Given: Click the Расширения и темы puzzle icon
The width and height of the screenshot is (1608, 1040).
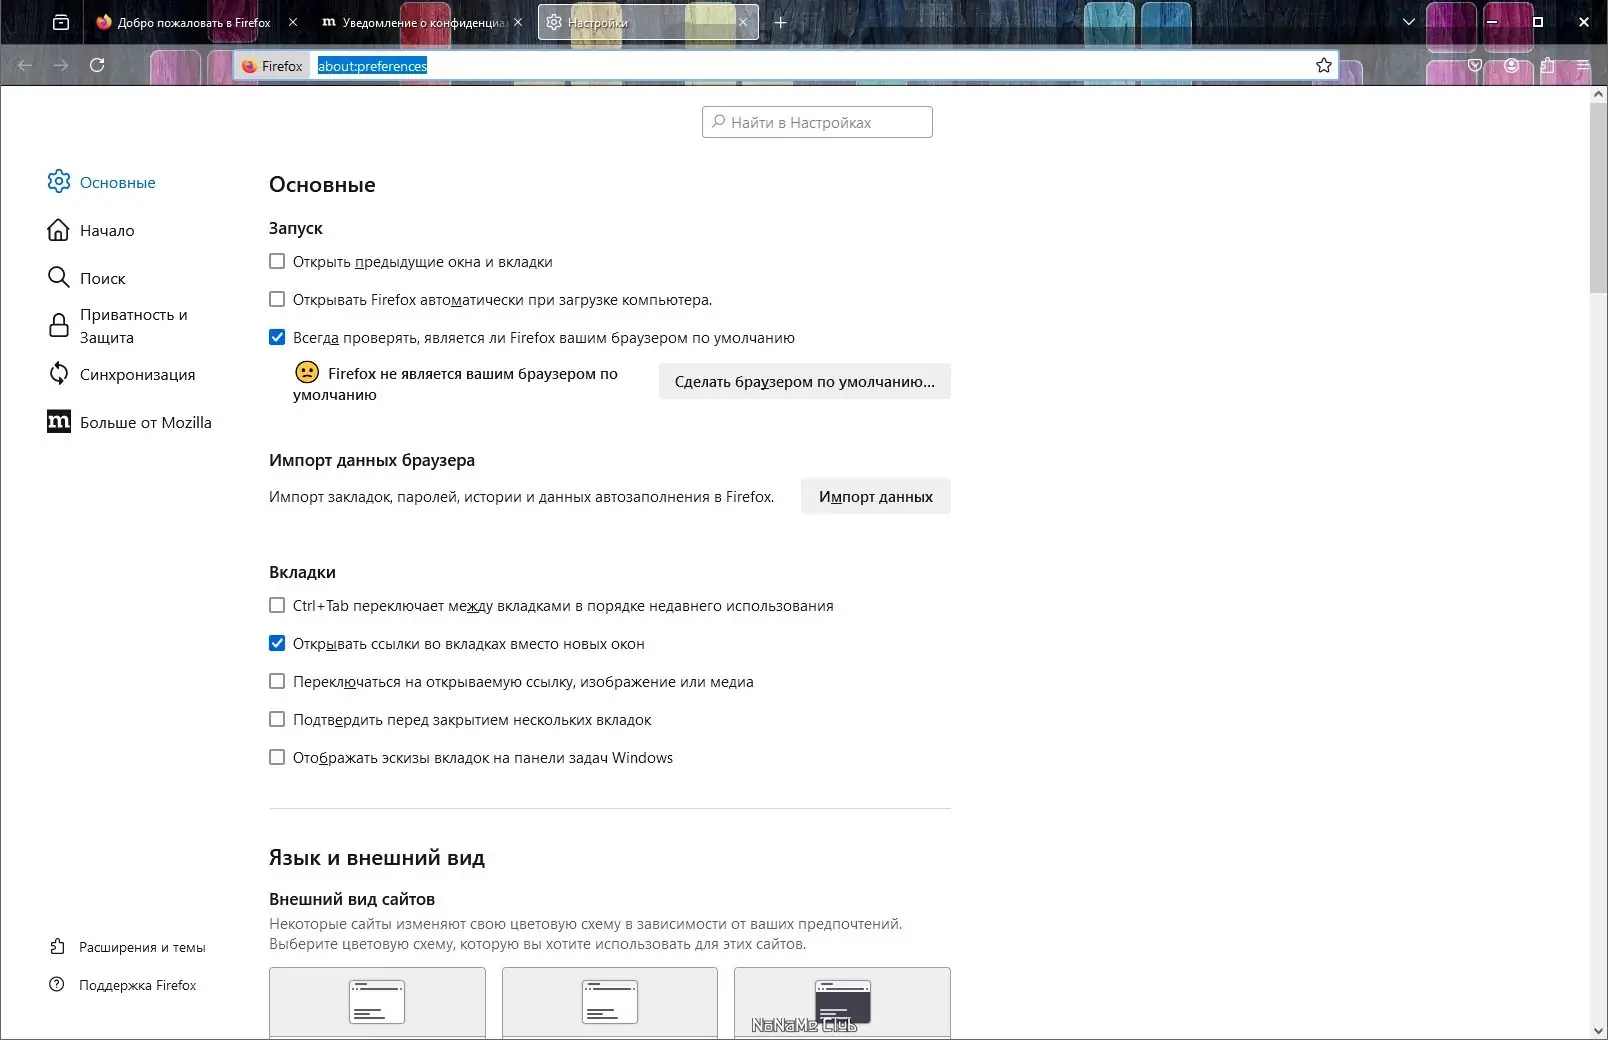Looking at the screenshot, I should point(58,947).
